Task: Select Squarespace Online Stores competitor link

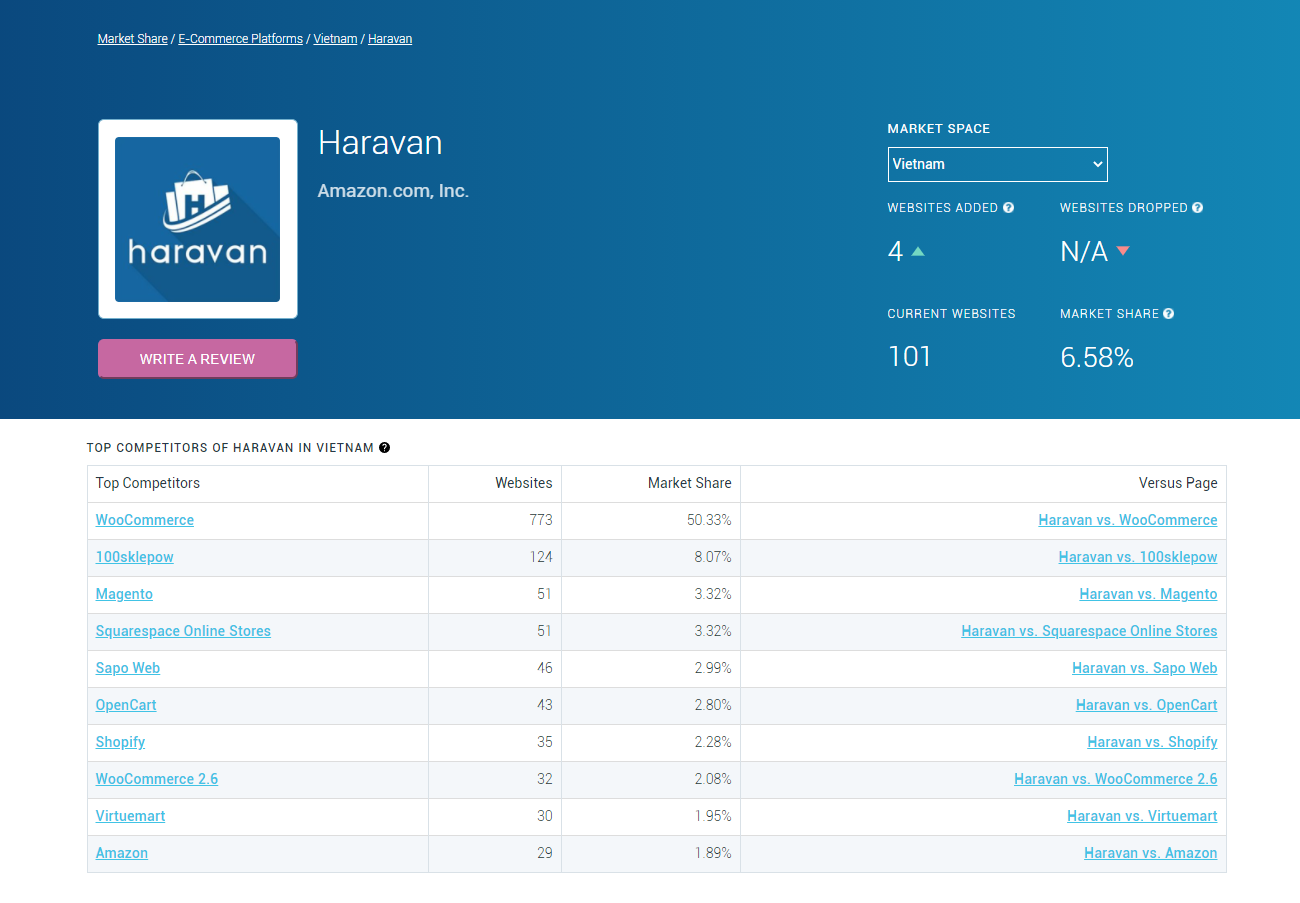Action: [x=183, y=631]
